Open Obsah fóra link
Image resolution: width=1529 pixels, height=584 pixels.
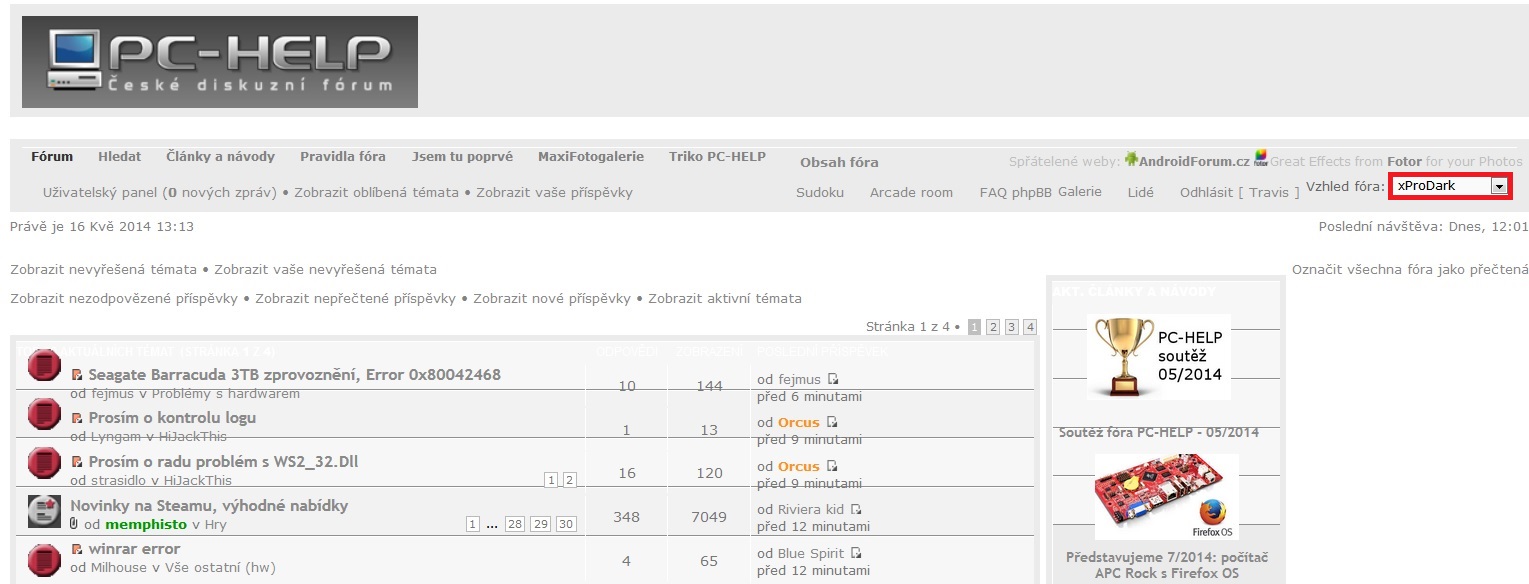pyautogui.click(x=839, y=162)
